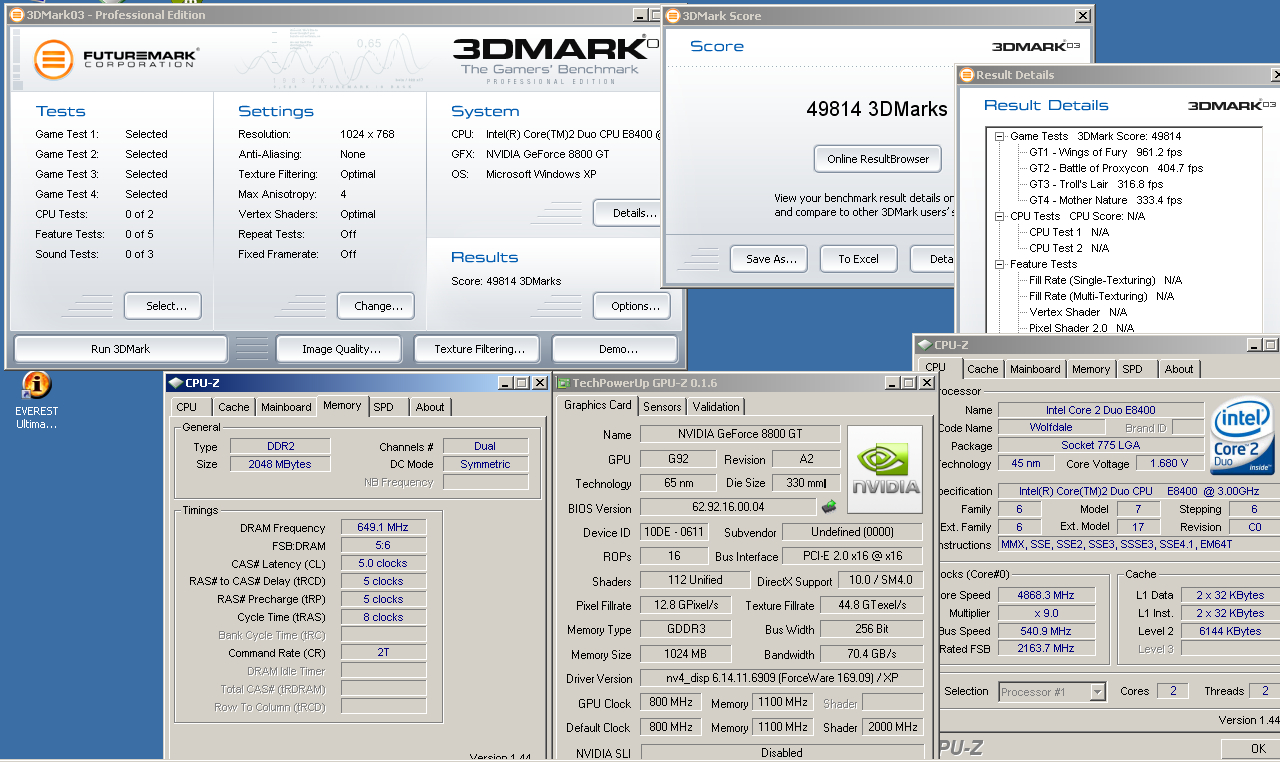The width and height of the screenshot is (1280, 762).
Task: Select GT3 - Troll's Lair result
Action: point(1095,184)
